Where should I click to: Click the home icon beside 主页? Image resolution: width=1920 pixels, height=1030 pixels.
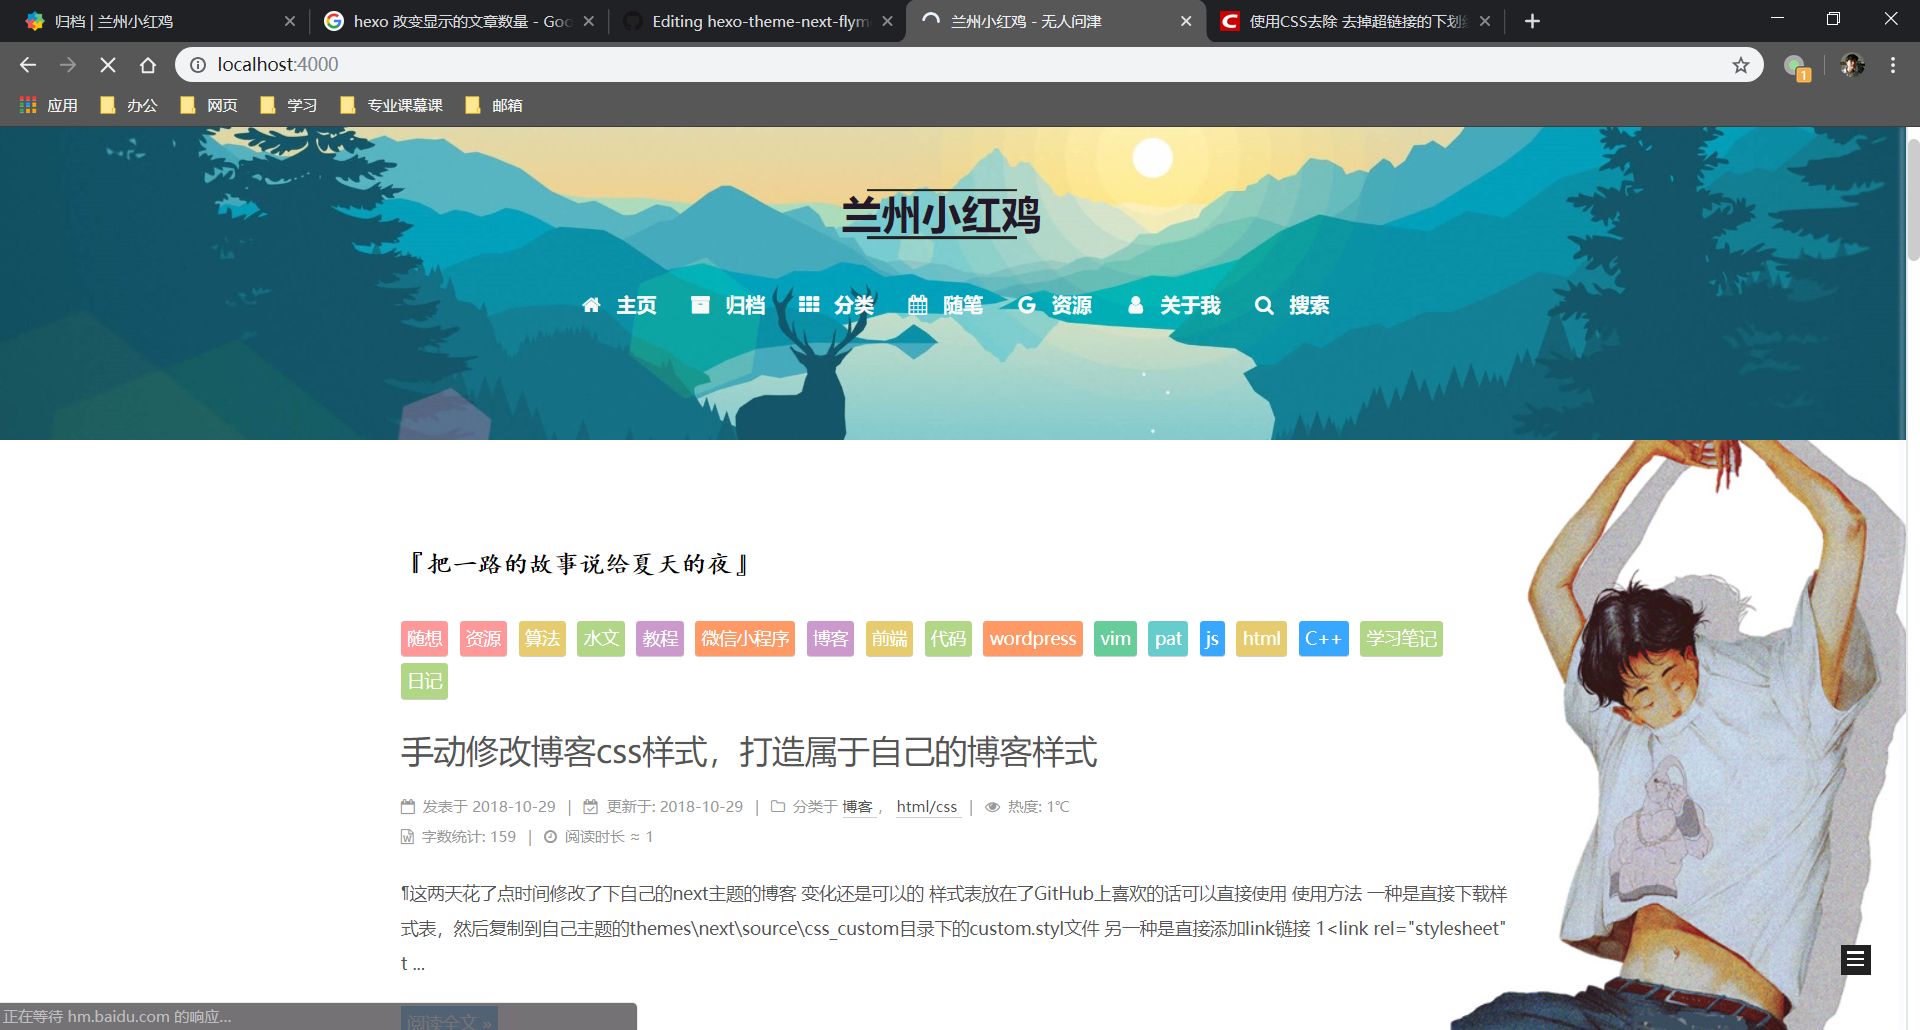pyautogui.click(x=591, y=305)
